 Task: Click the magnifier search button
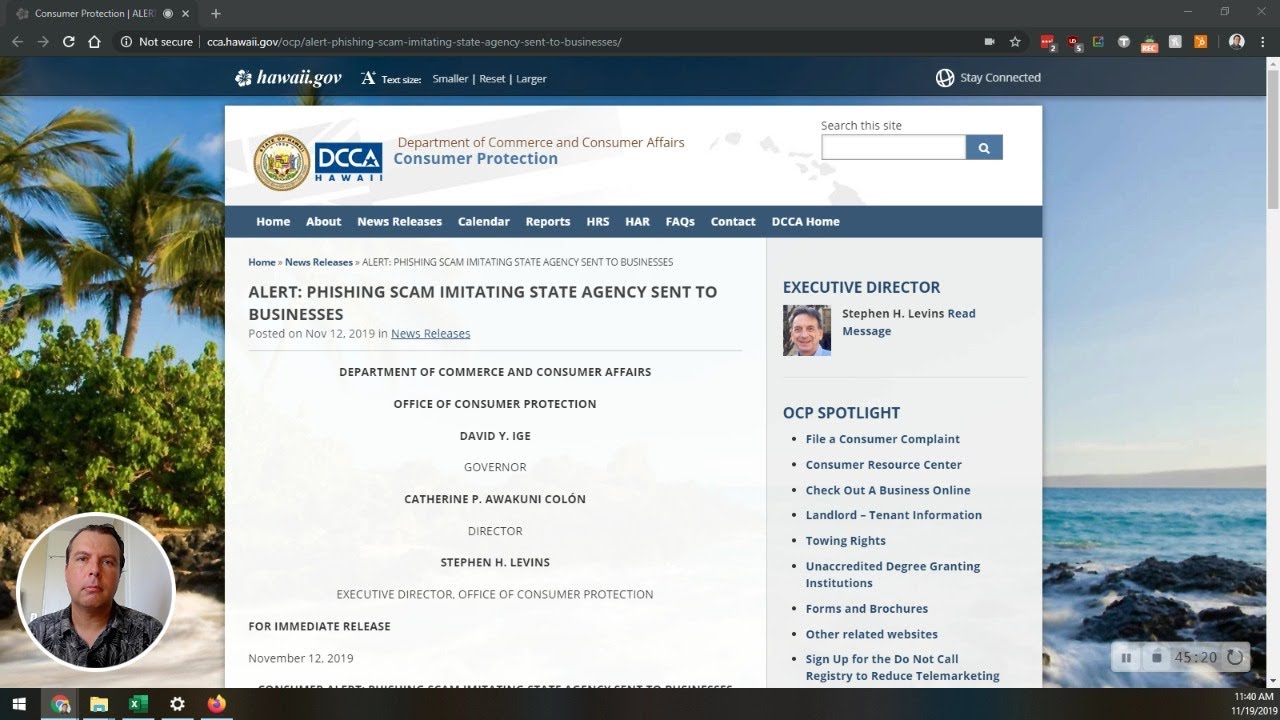tap(984, 147)
